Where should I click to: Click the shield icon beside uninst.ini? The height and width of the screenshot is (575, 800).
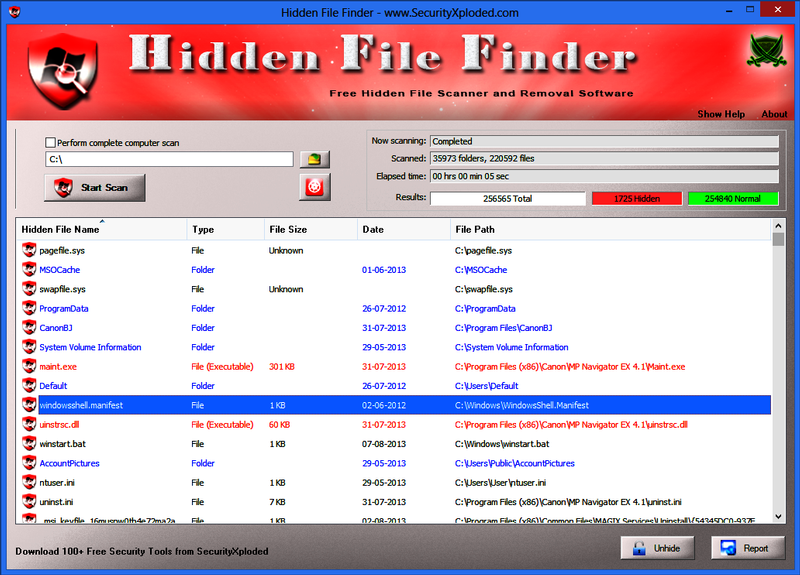[x=29, y=502]
